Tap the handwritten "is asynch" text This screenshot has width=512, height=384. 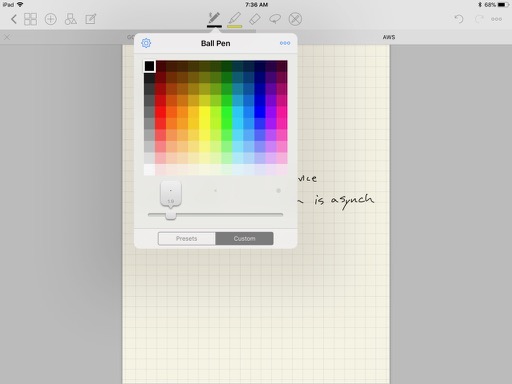[344, 201]
